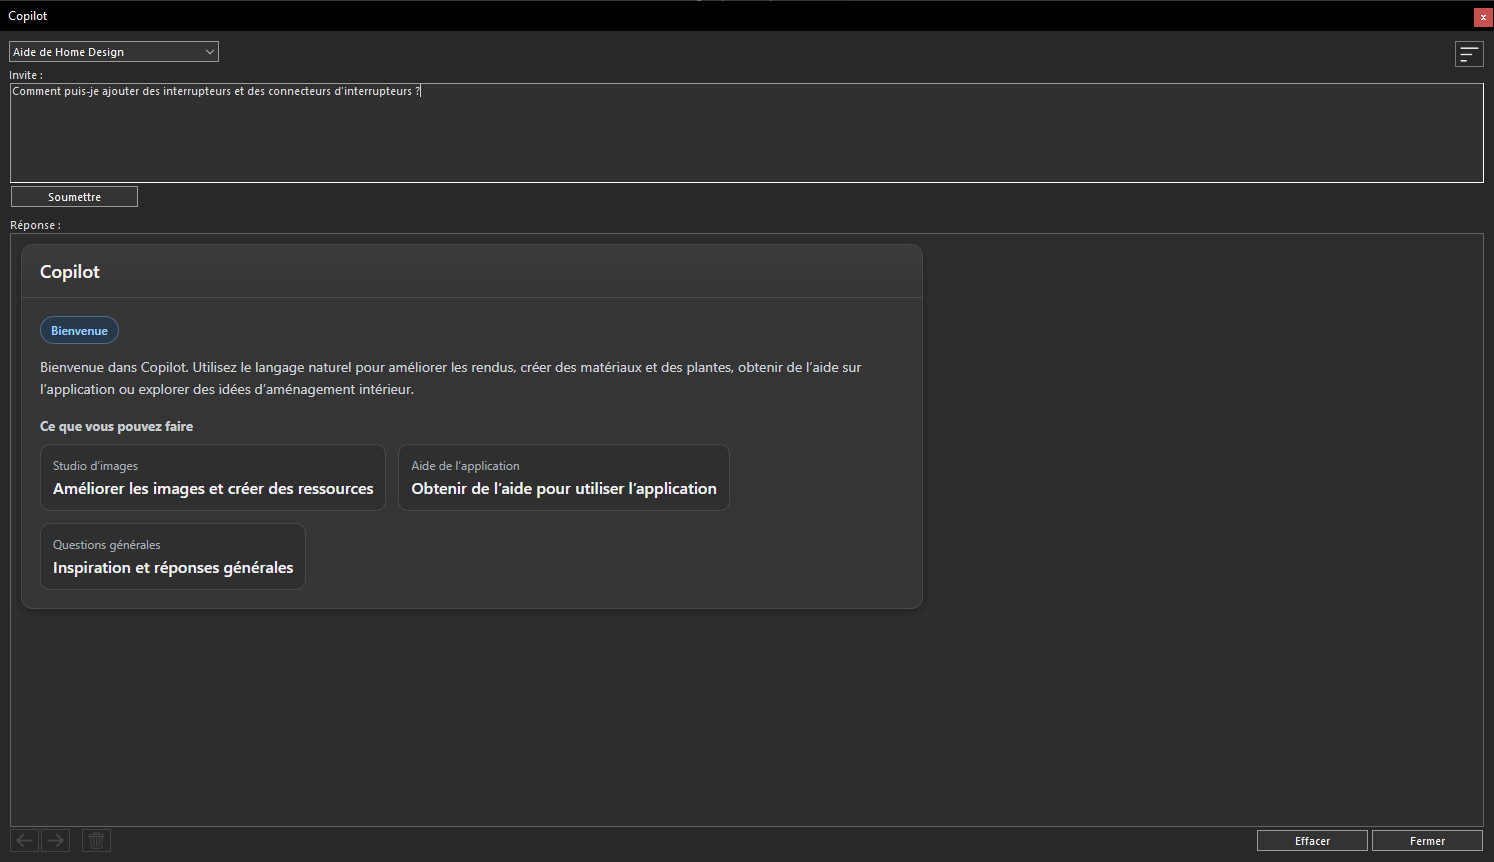Click the Copilot card heading

point(70,272)
